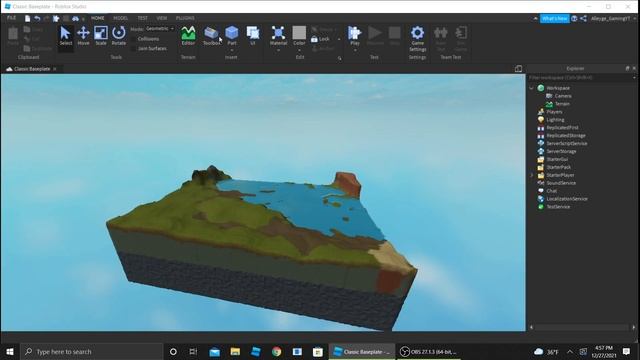Screen dimensions: 640x360
Task: Switch to the PLUGINS tab
Action: 185,18
